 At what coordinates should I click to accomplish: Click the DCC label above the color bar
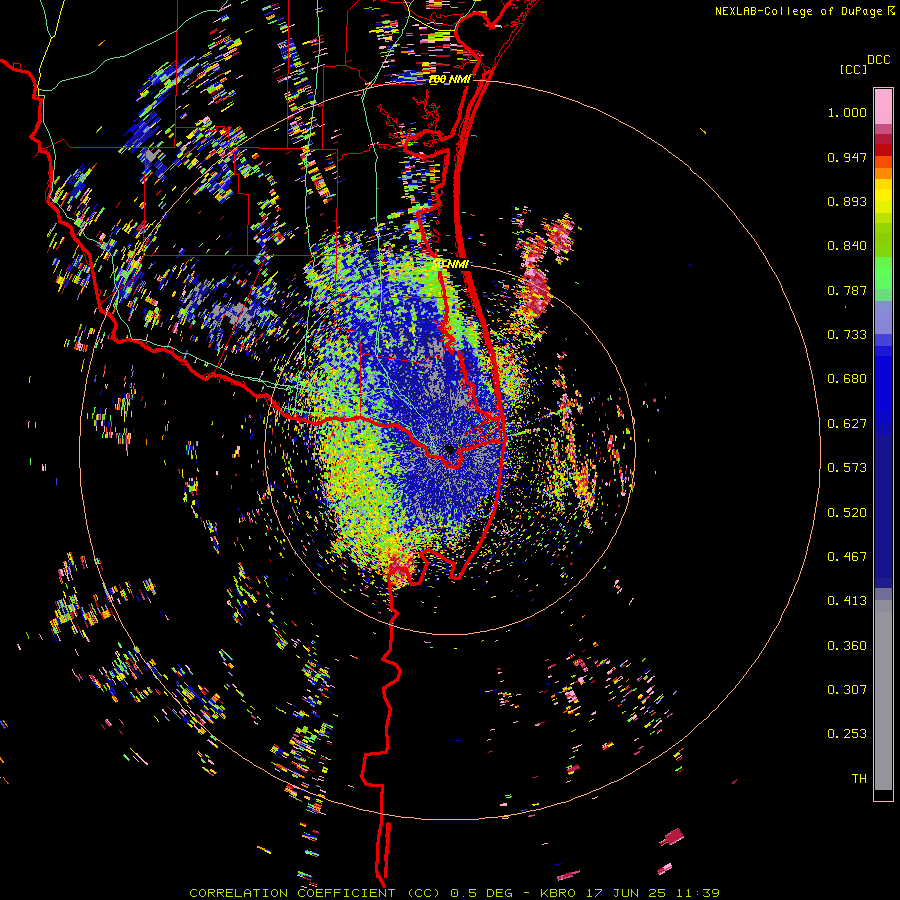point(878,60)
